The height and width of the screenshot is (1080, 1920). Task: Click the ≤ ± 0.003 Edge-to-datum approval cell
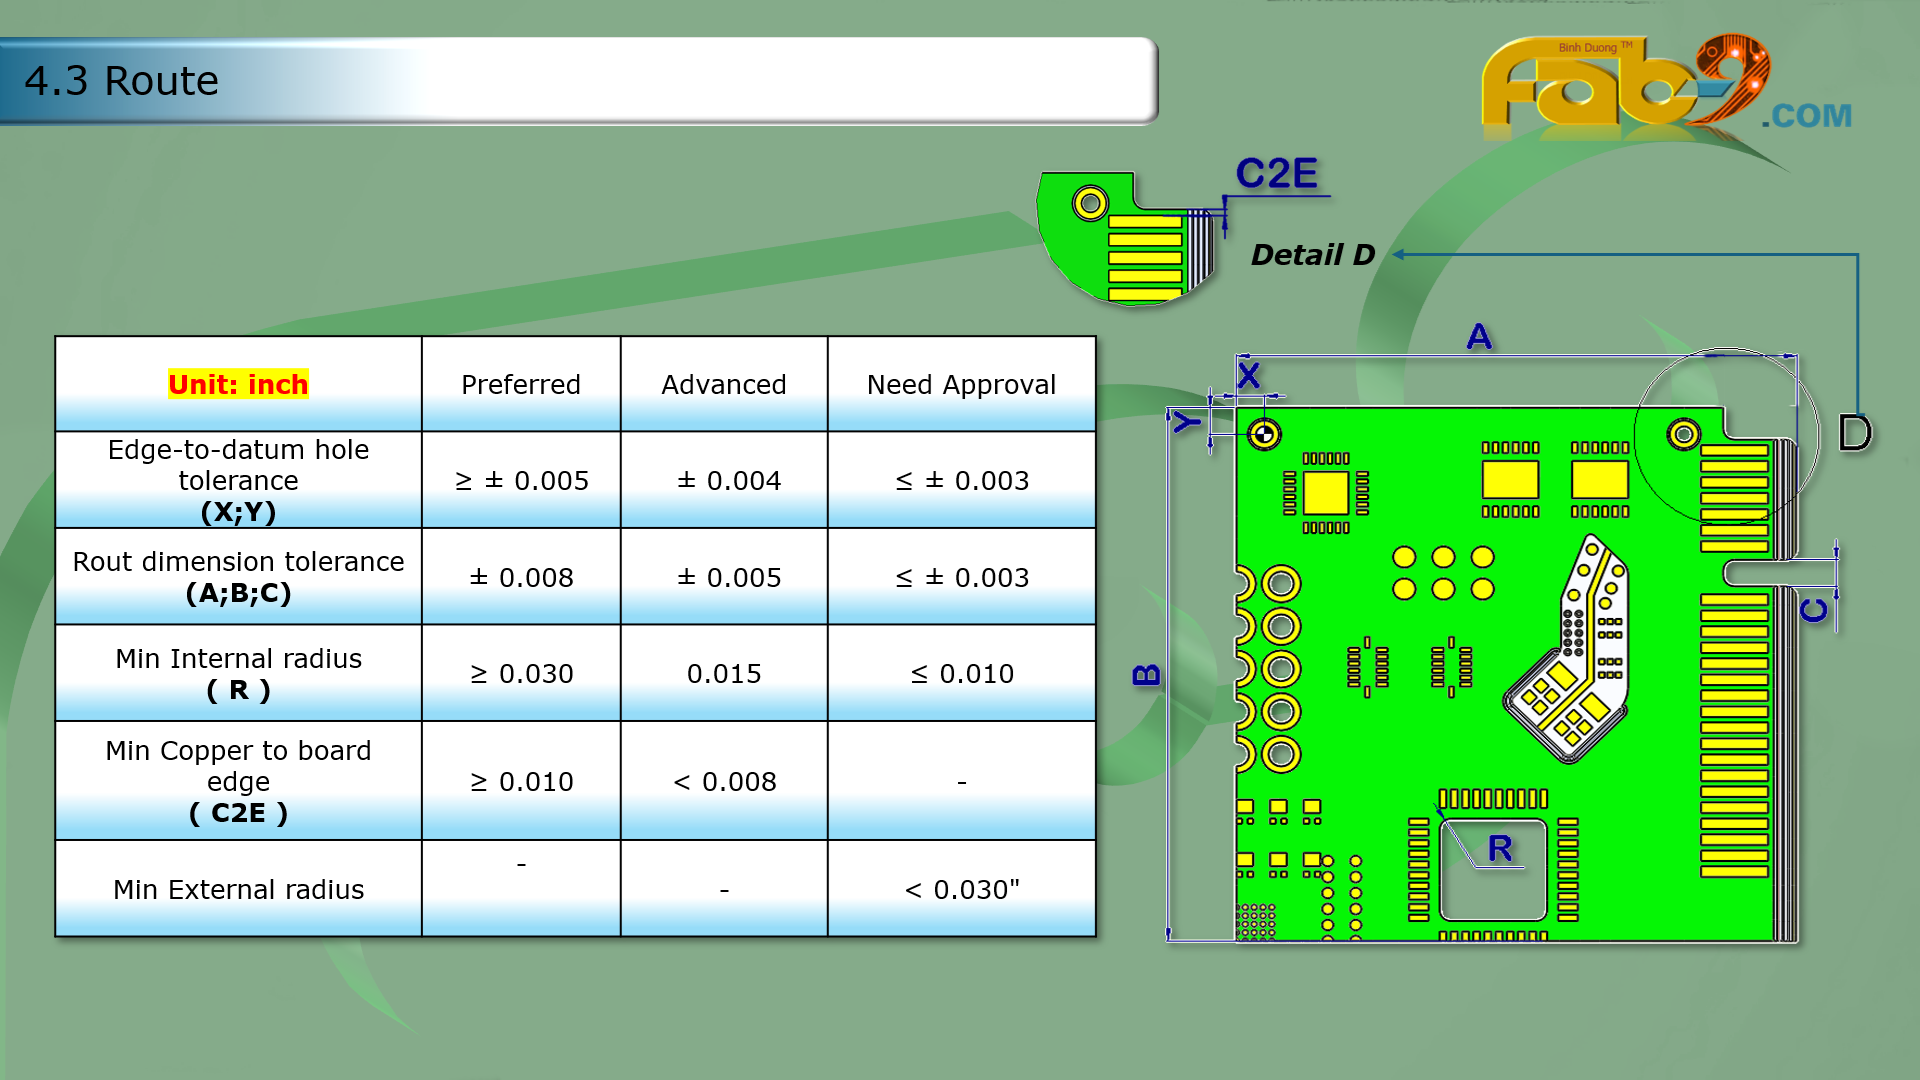tap(961, 481)
